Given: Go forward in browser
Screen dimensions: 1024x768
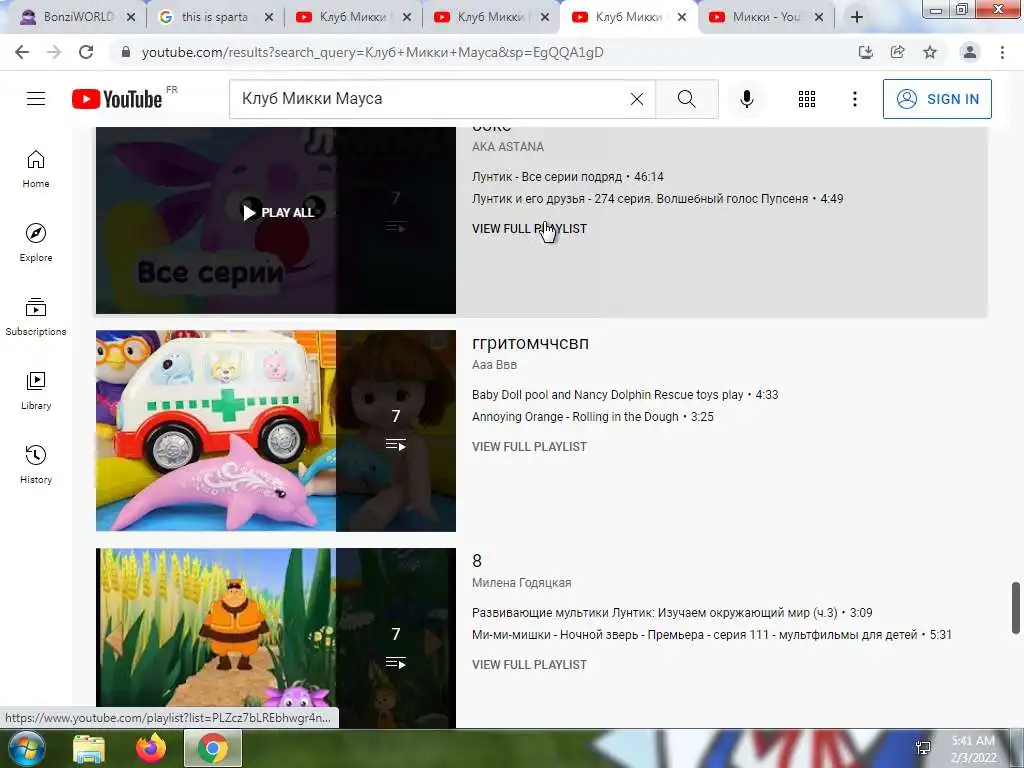Looking at the screenshot, I should [54, 52].
